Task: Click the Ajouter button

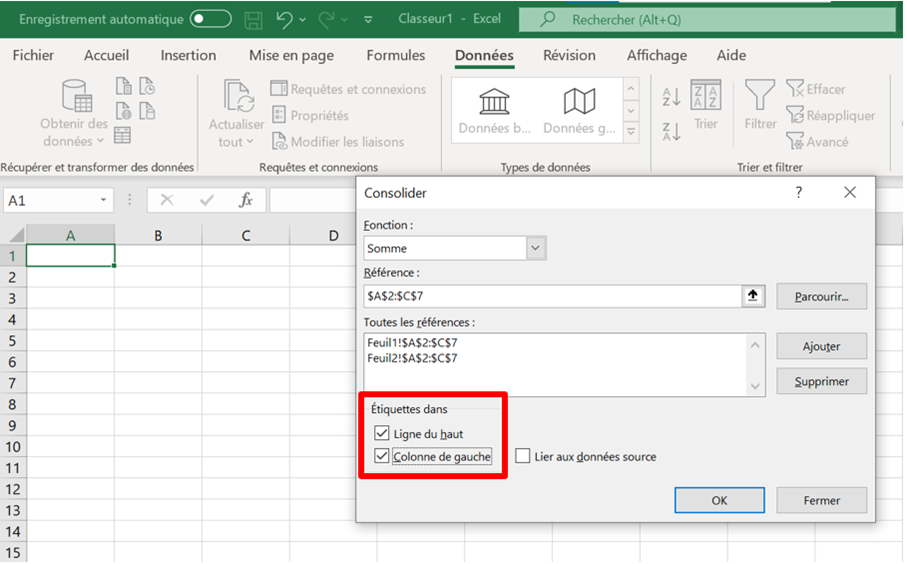Action: click(x=821, y=346)
